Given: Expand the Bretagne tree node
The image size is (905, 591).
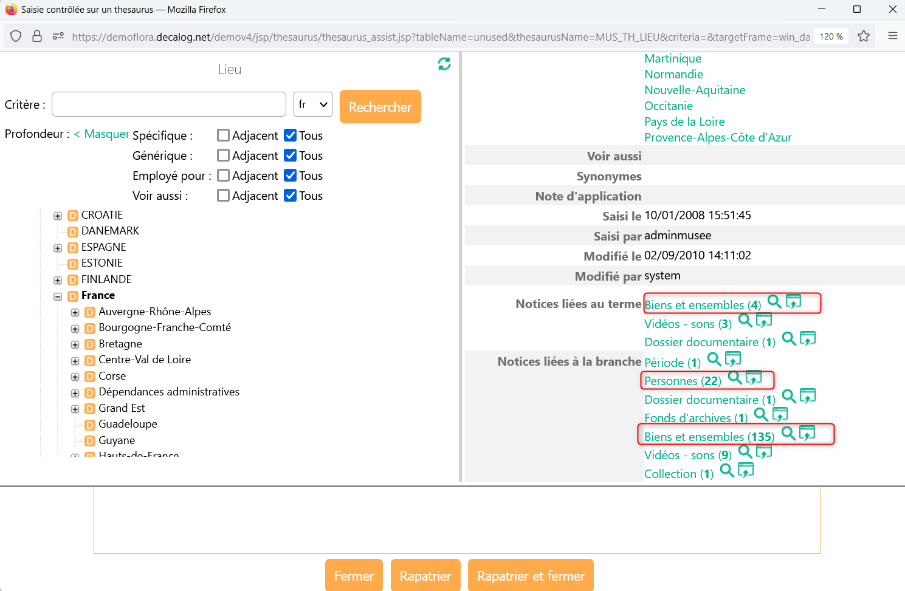Looking at the screenshot, I should coord(75,344).
